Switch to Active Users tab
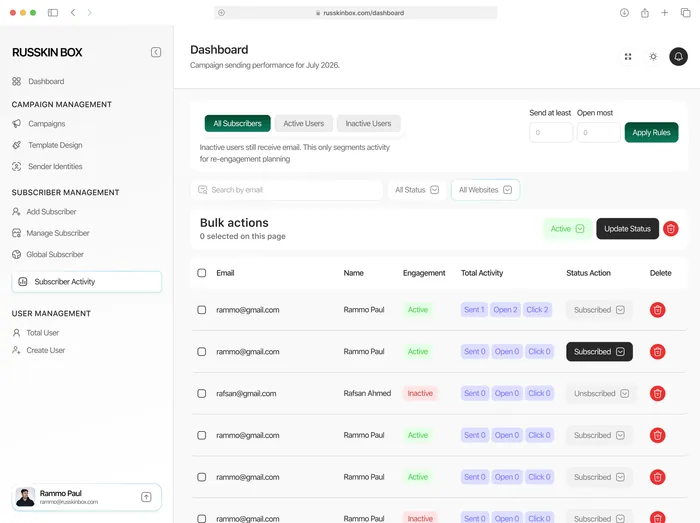Image resolution: width=700 pixels, height=523 pixels. click(x=304, y=124)
